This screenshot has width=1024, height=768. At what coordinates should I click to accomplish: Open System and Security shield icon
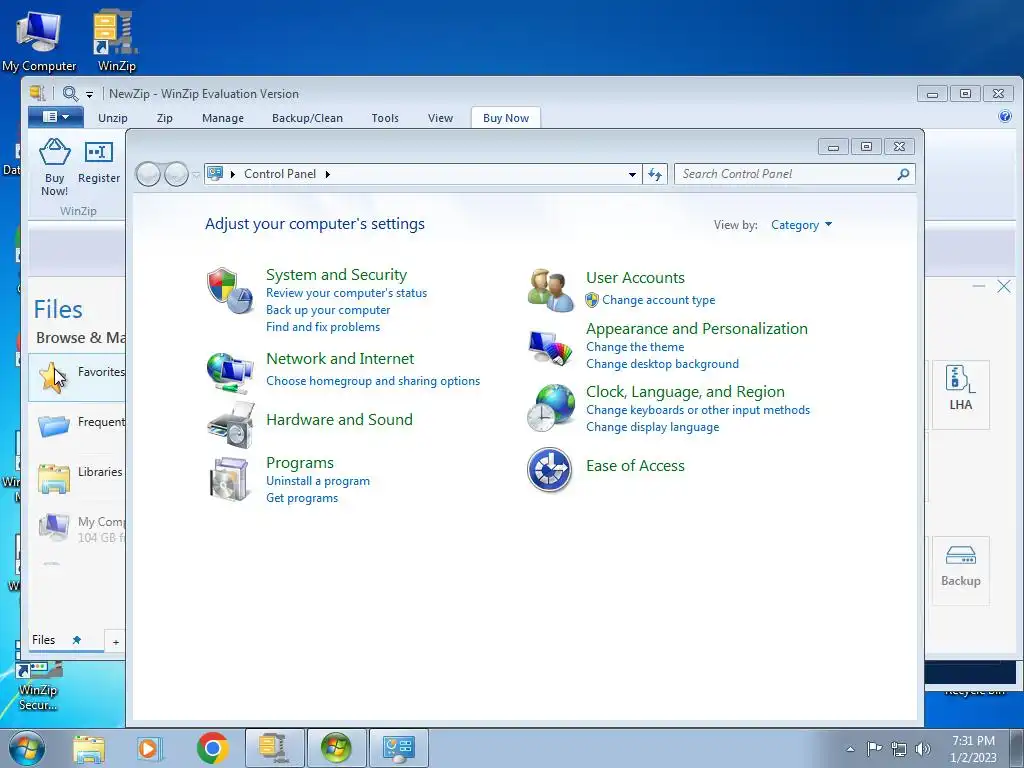[229, 291]
